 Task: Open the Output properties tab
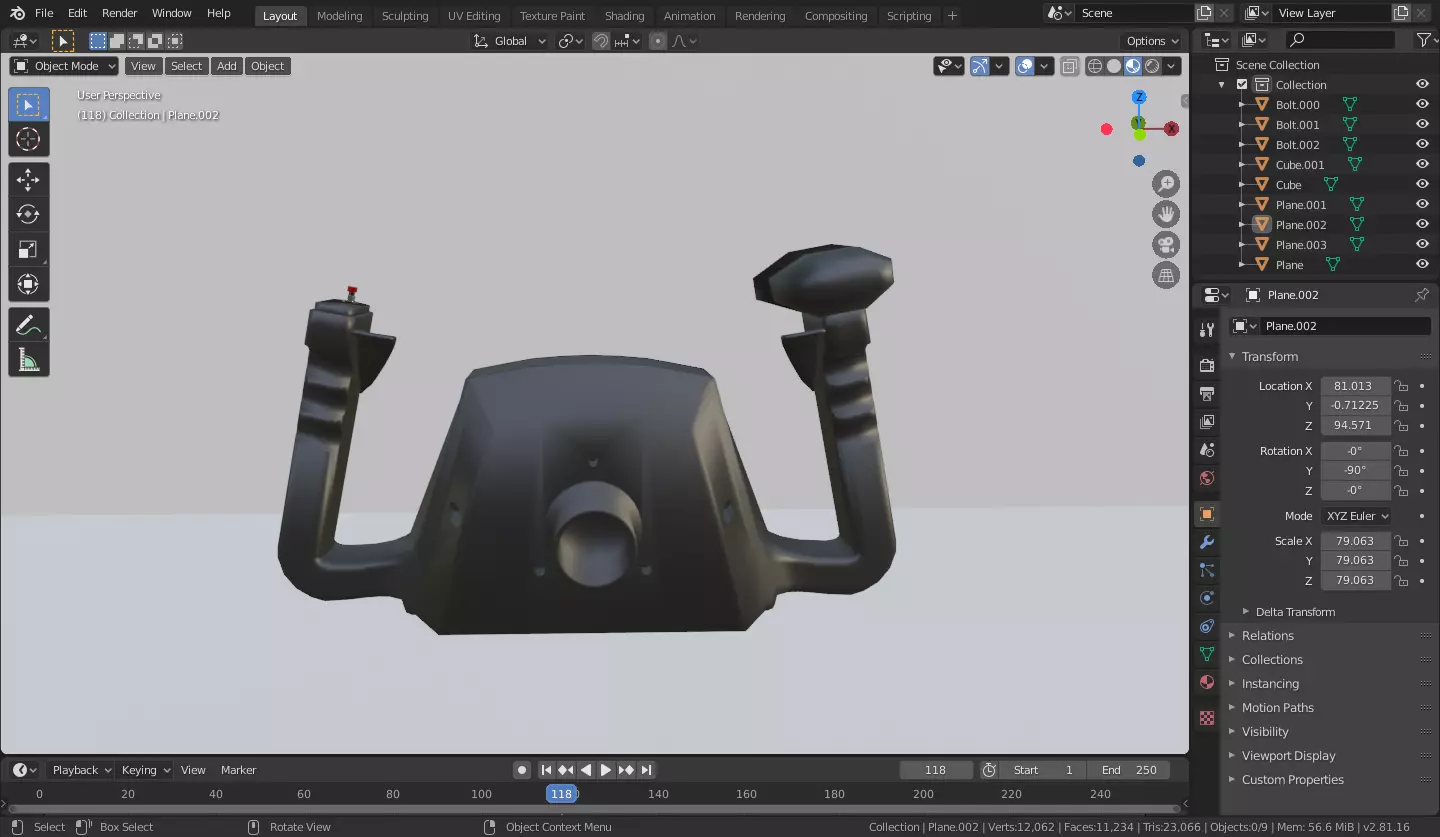click(x=1207, y=394)
